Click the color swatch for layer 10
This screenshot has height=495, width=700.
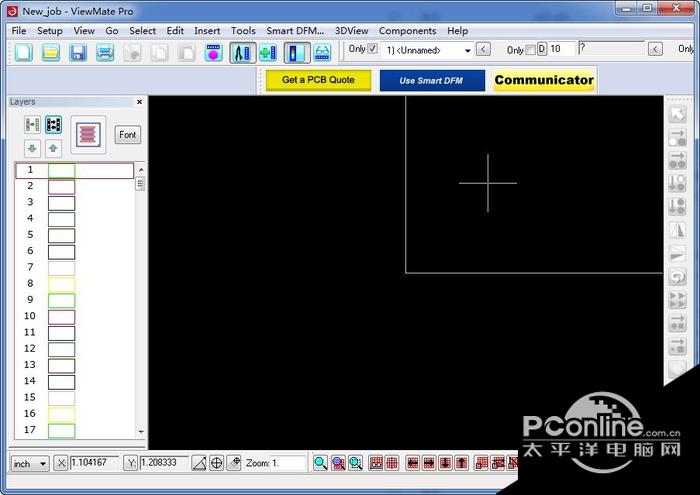pos(62,317)
